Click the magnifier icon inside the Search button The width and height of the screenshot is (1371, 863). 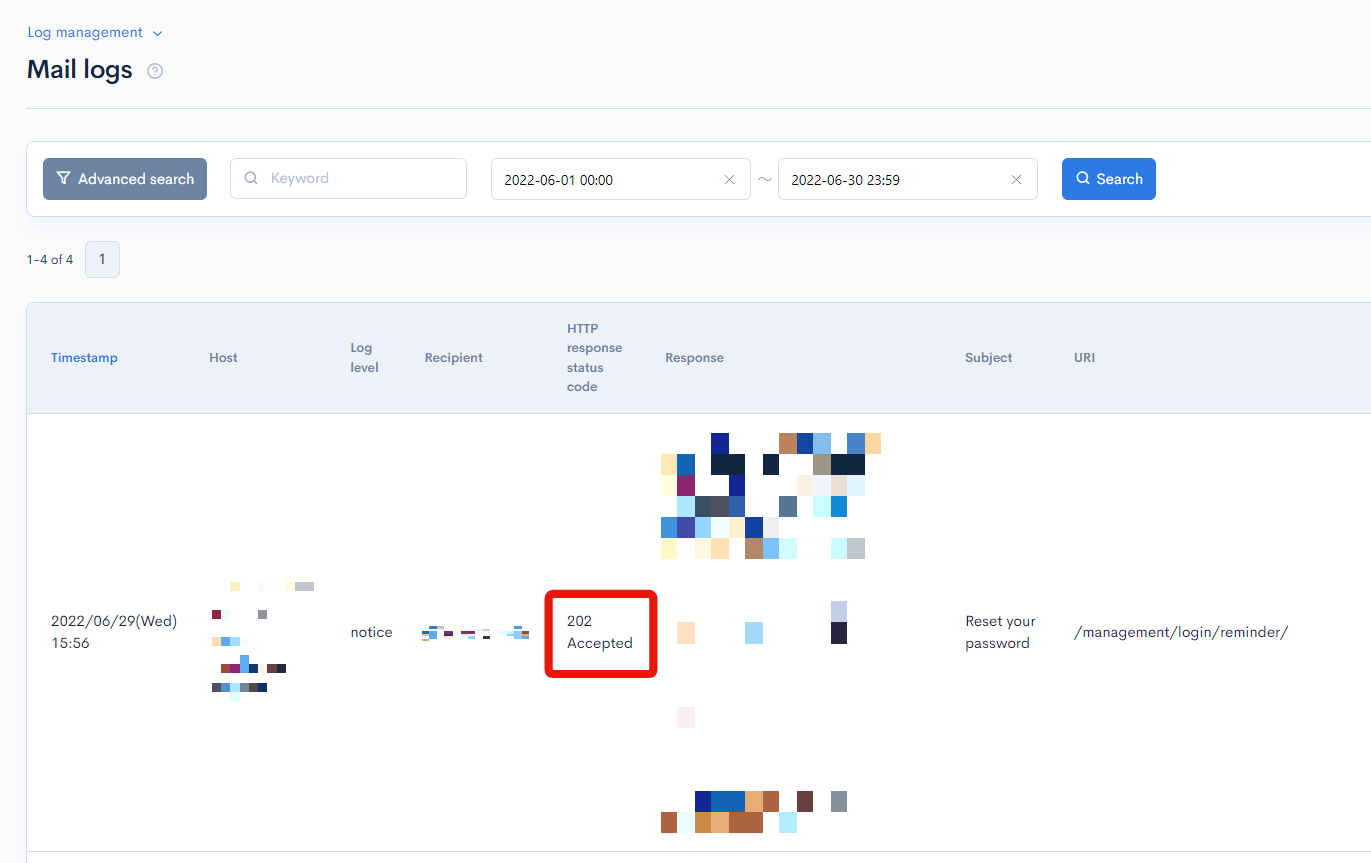(1082, 178)
